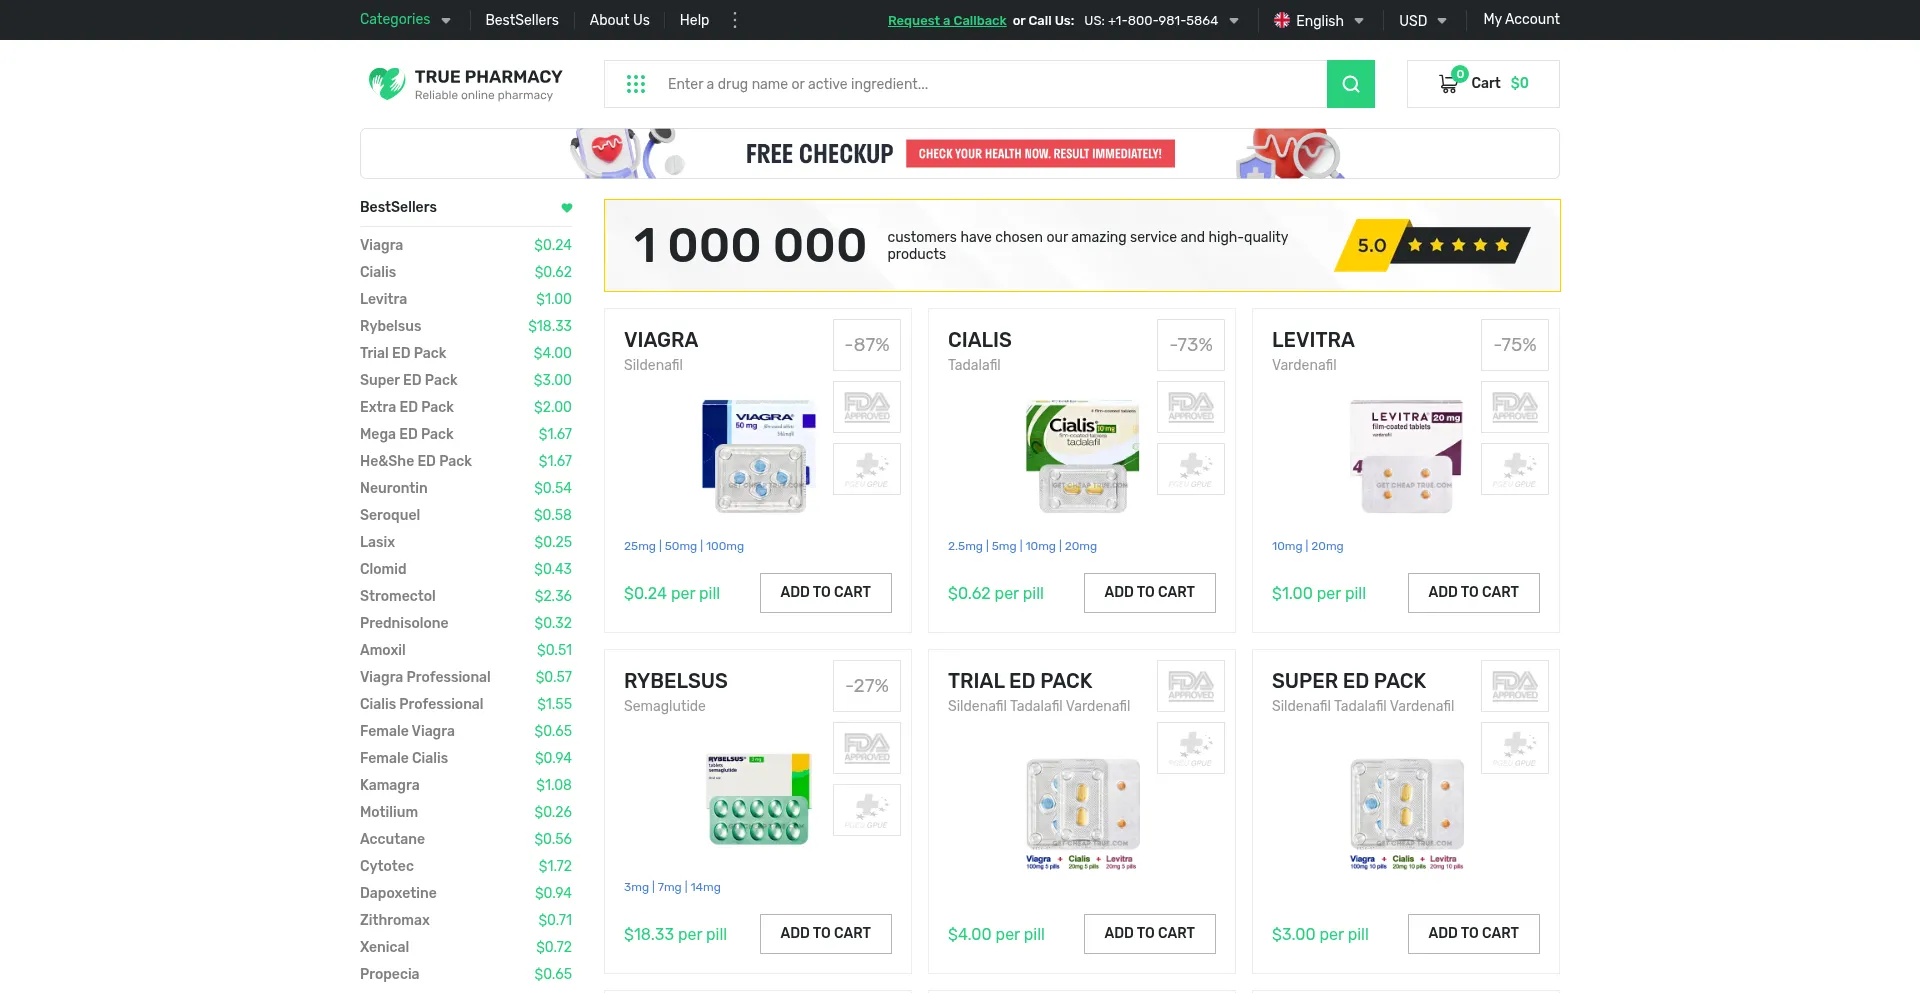Screen dimensions: 1920x993
Task: Click the TRIAL ED PACK product title
Action: click(1020, 681)
